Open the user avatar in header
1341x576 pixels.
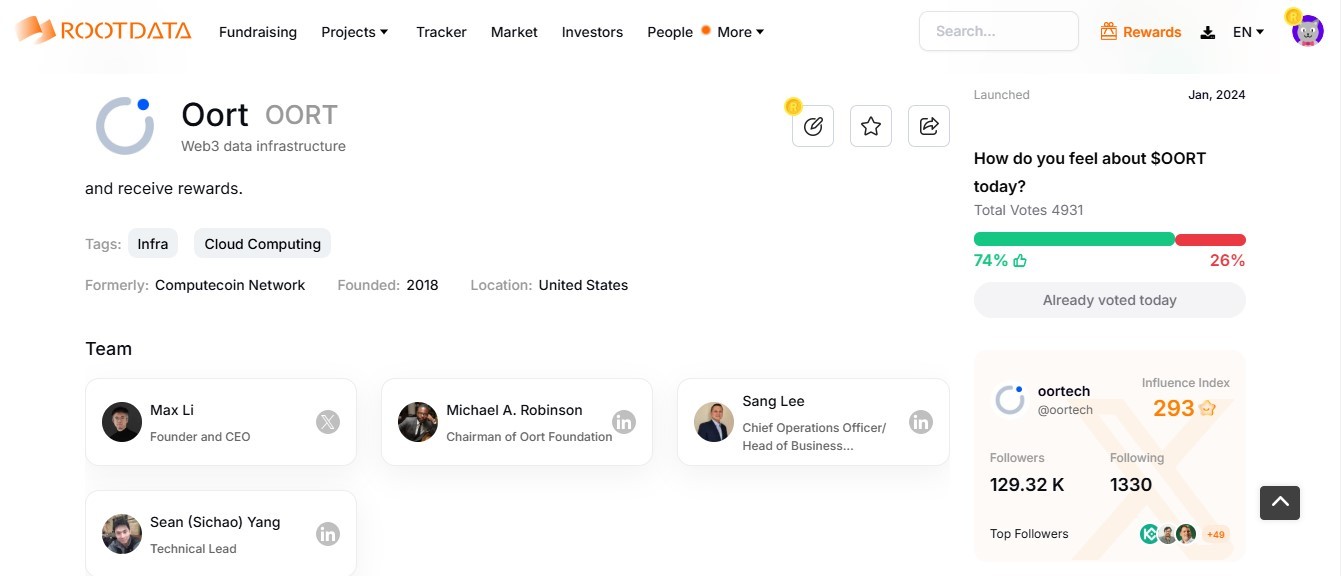1307,31
